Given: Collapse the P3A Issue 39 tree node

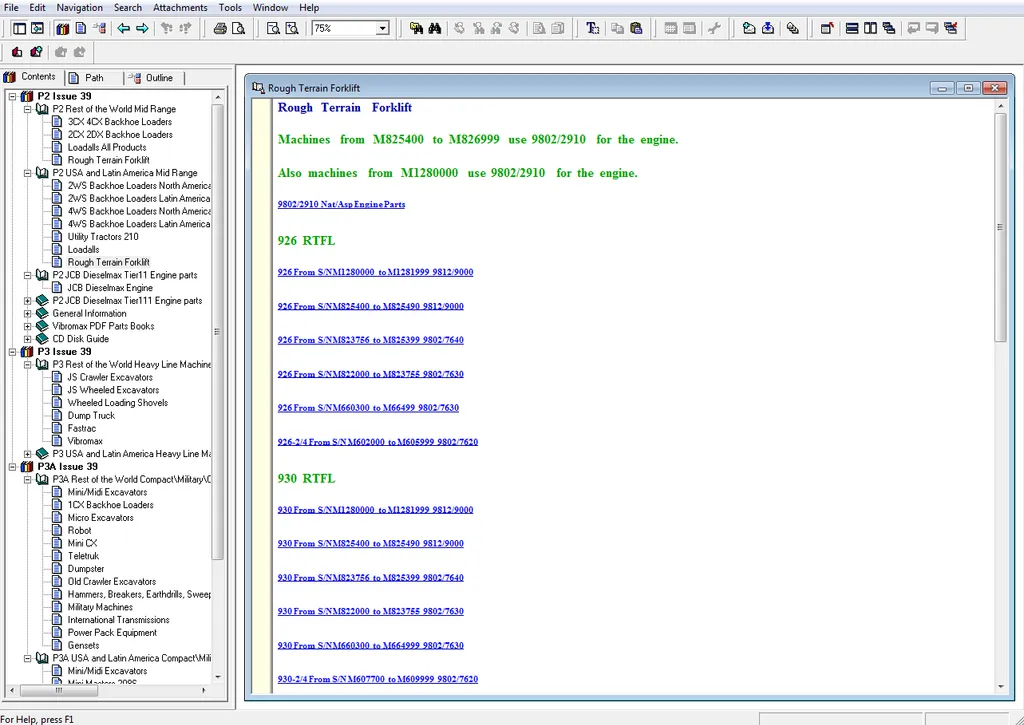Looking at the screenshot, I should pyautogui.click(x=12, y=466).
